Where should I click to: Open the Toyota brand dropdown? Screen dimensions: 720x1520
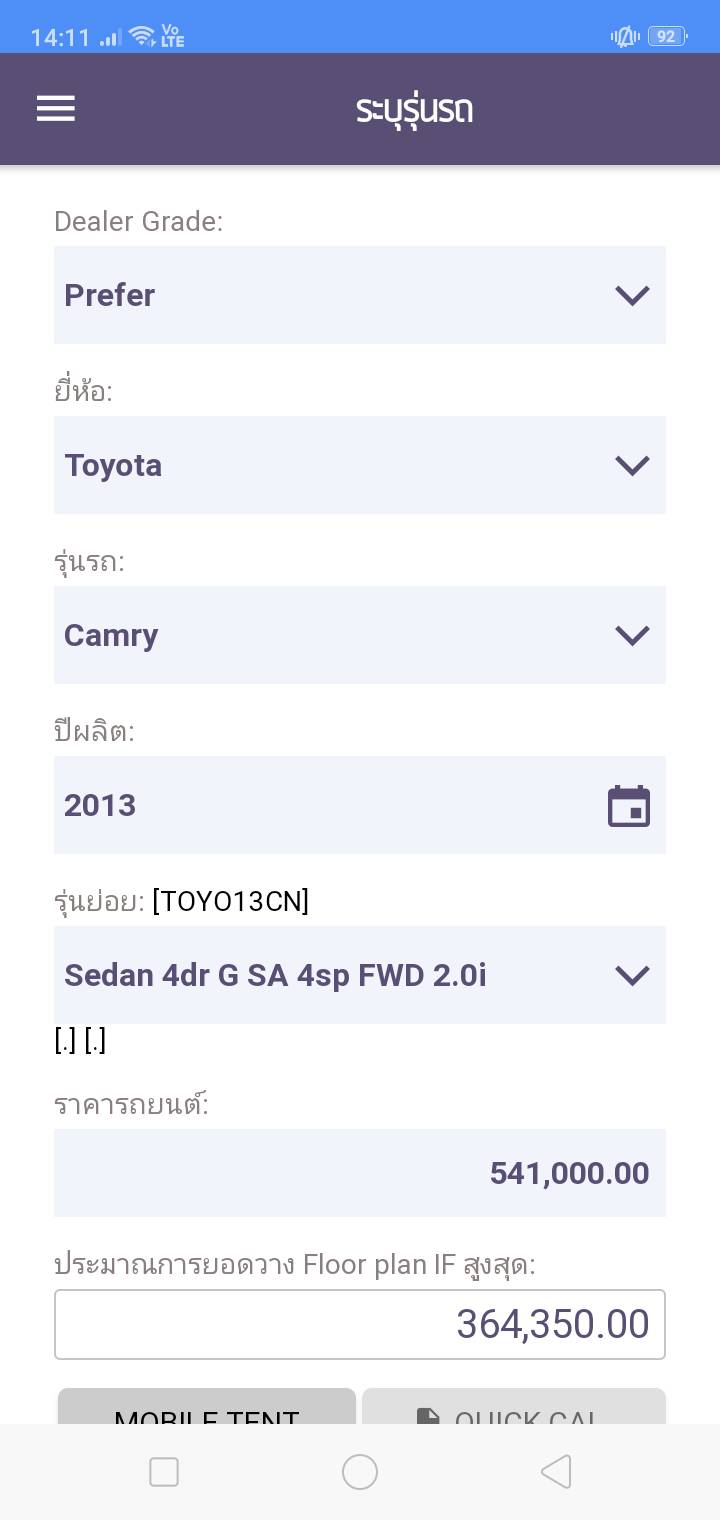[x=360, y=465]
